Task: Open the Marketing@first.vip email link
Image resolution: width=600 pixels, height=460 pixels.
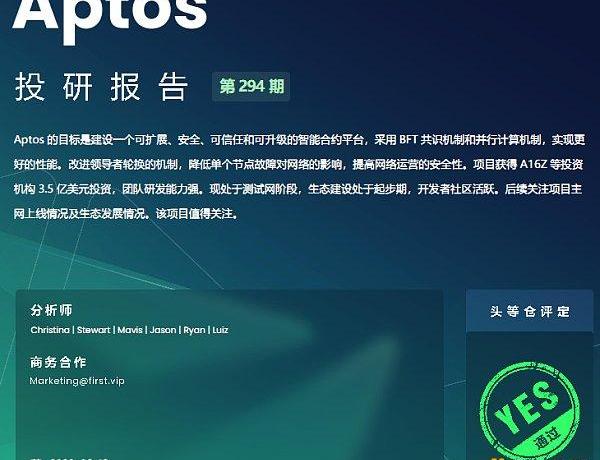Action: 77,381
